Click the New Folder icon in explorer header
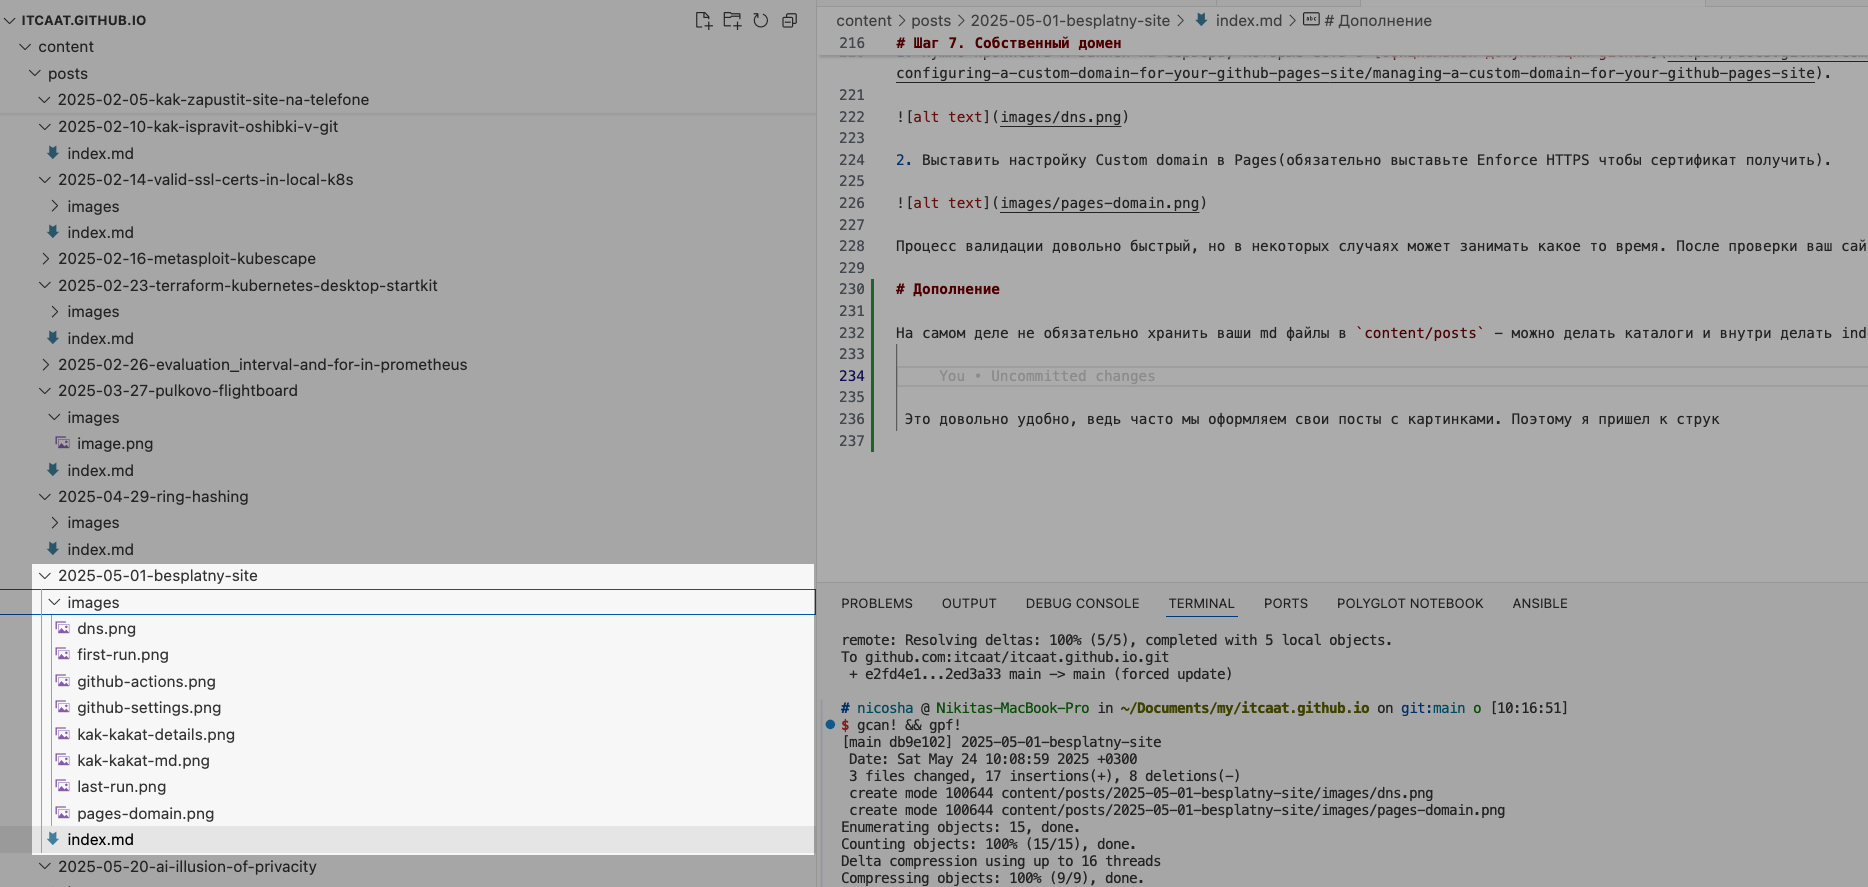 [x=732, y=20]
